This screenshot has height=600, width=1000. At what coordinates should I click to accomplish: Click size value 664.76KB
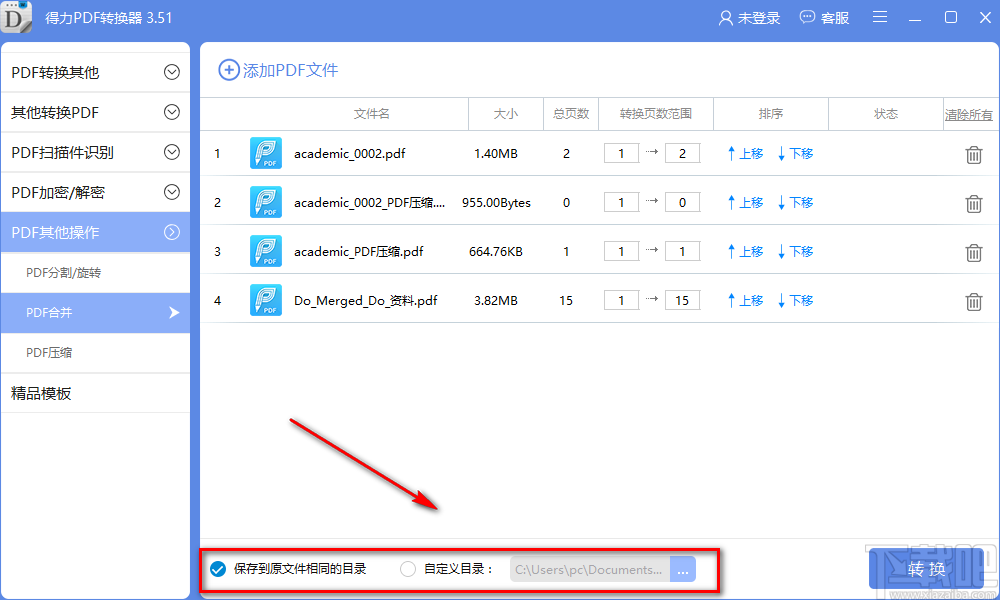click(496, 252)
